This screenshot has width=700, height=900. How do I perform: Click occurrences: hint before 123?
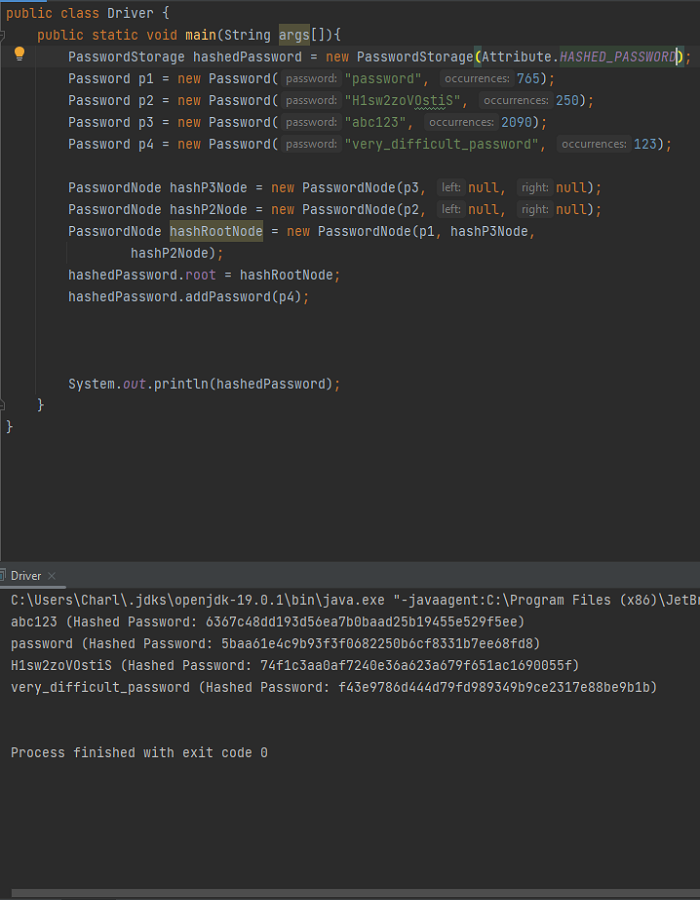point(593,144)
